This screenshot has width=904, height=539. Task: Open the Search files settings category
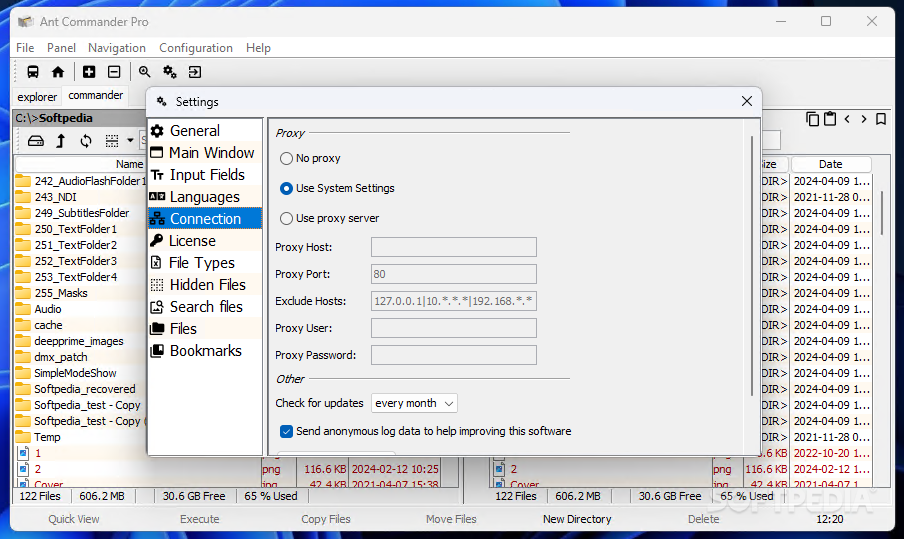tap(205, 307)
